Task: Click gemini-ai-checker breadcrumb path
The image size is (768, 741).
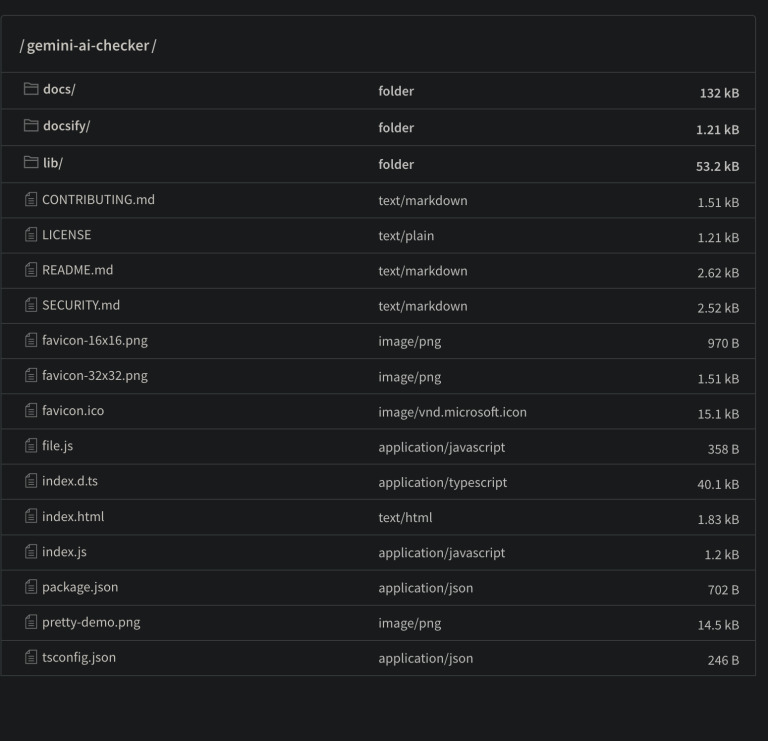Action: 88,46
